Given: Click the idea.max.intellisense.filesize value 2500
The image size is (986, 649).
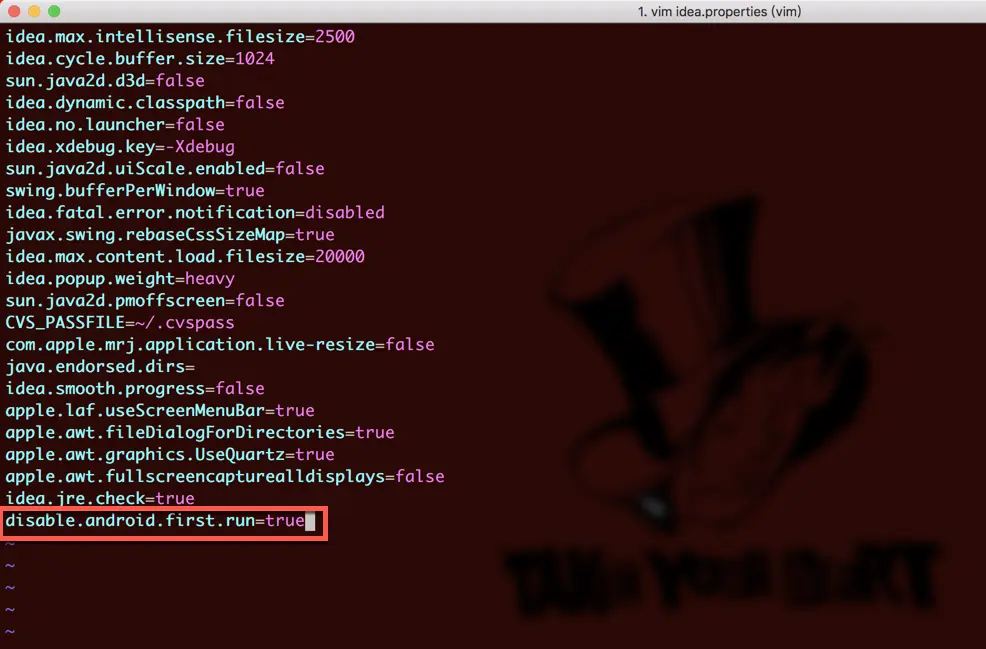Looking at the screenshot, I should tap(335, 36).
